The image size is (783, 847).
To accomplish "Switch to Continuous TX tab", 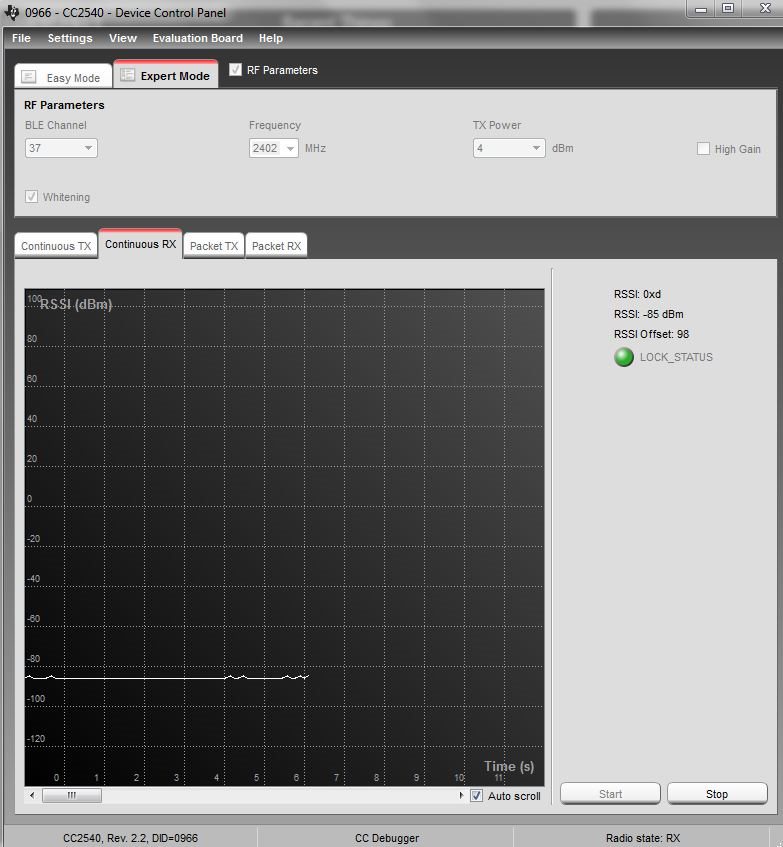I will (56, 246).
